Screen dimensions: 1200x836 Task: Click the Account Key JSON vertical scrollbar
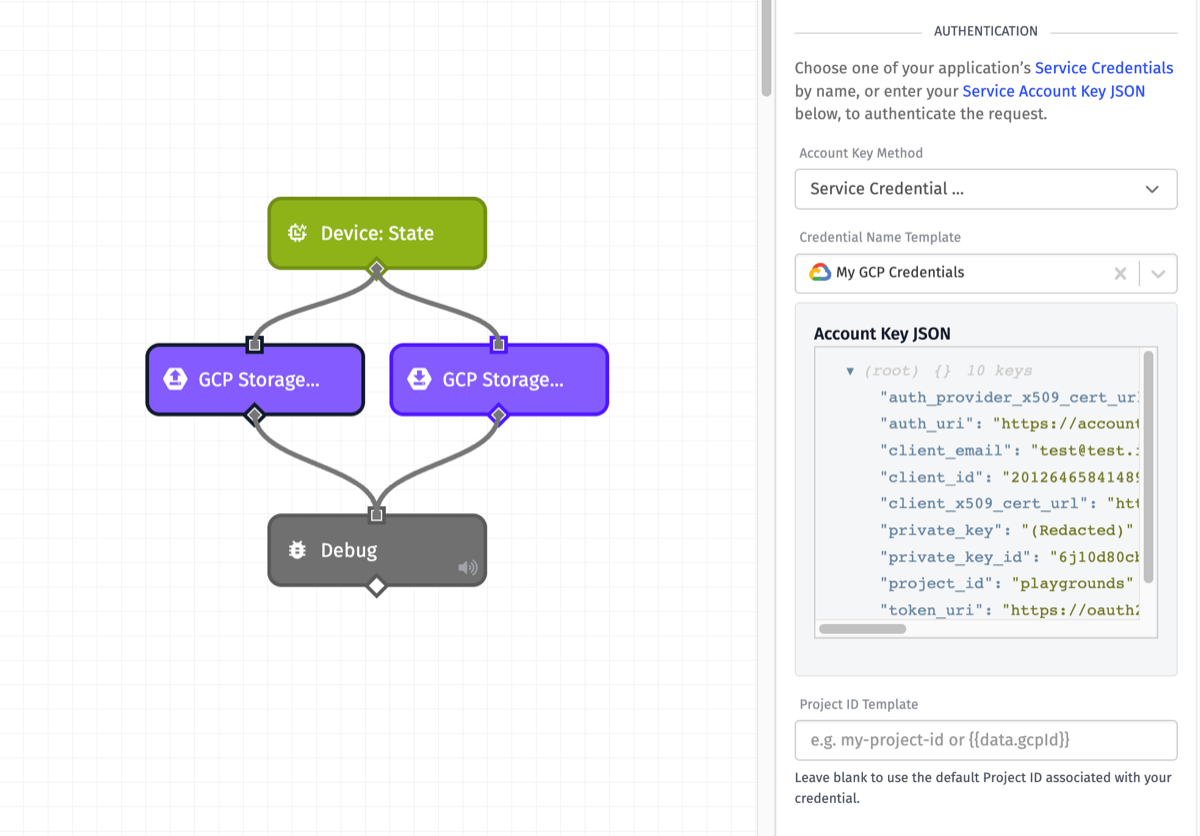pos(1149,466)
